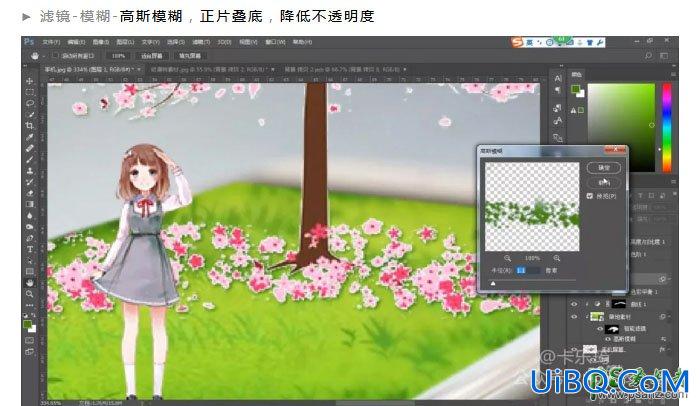Click the color panel foreground swatch

pos(575,89)
